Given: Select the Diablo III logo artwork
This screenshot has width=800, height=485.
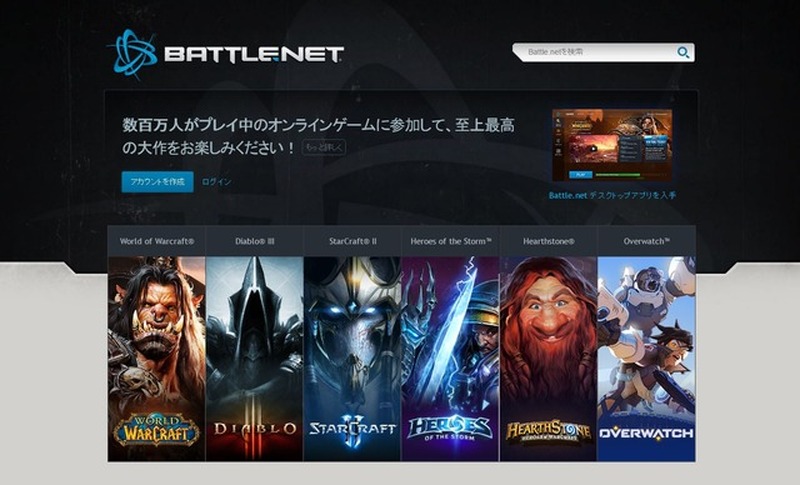Looking at the screenshot, I should coord(255,429).
